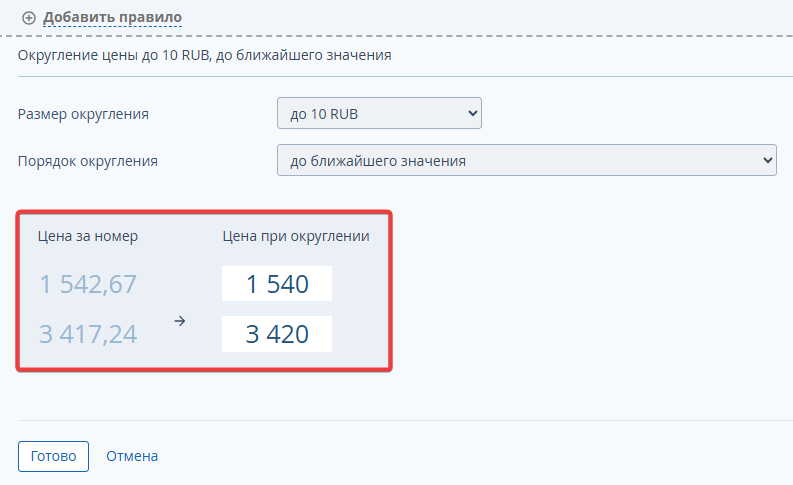Click the rule title Округление цены до 10 RUB
The width and height of the screenshot is (793, 485).
113,55
